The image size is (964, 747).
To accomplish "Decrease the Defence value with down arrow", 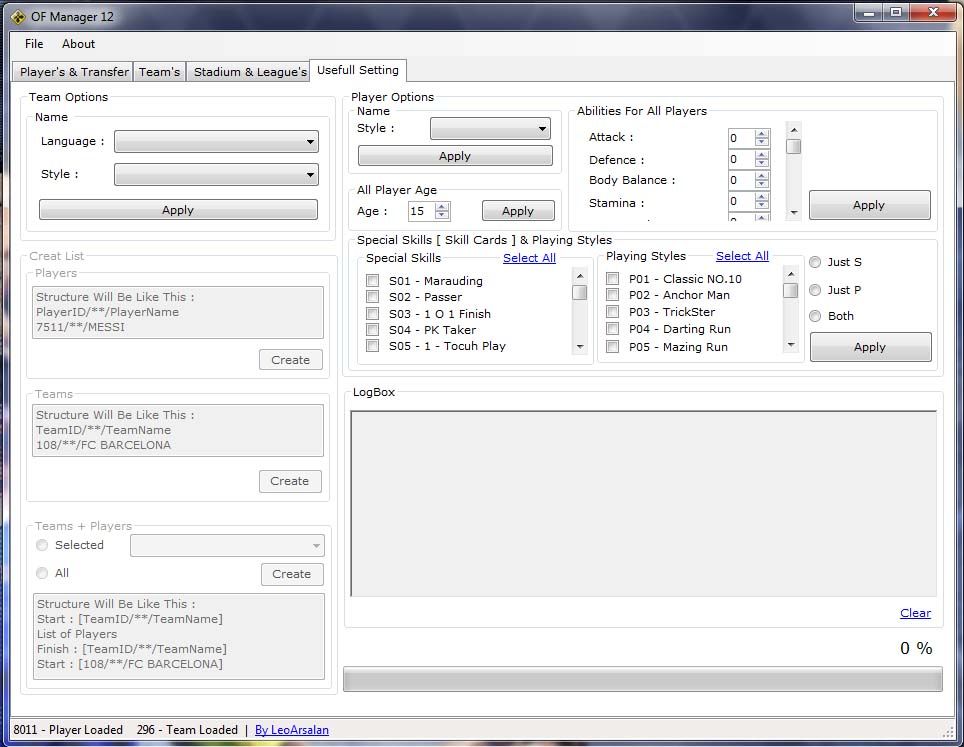I will (x=762, y=164).
